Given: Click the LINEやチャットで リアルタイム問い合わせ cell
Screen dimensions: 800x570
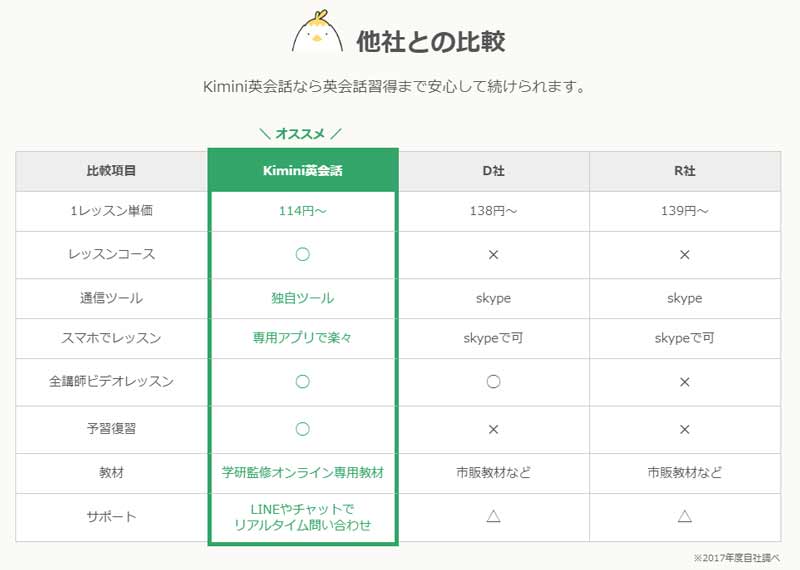Looking at the screenshot, I should pyautogui.click(x=303, y=517).
